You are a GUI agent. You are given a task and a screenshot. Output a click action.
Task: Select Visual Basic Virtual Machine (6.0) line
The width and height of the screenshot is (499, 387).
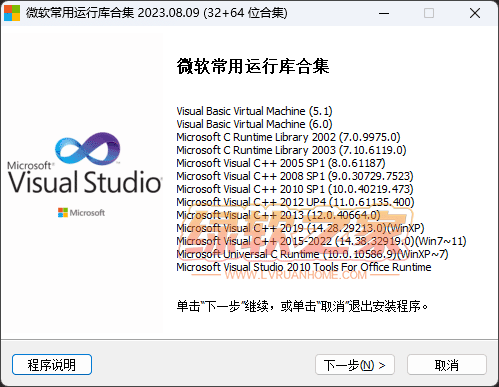tap(254, 124)
